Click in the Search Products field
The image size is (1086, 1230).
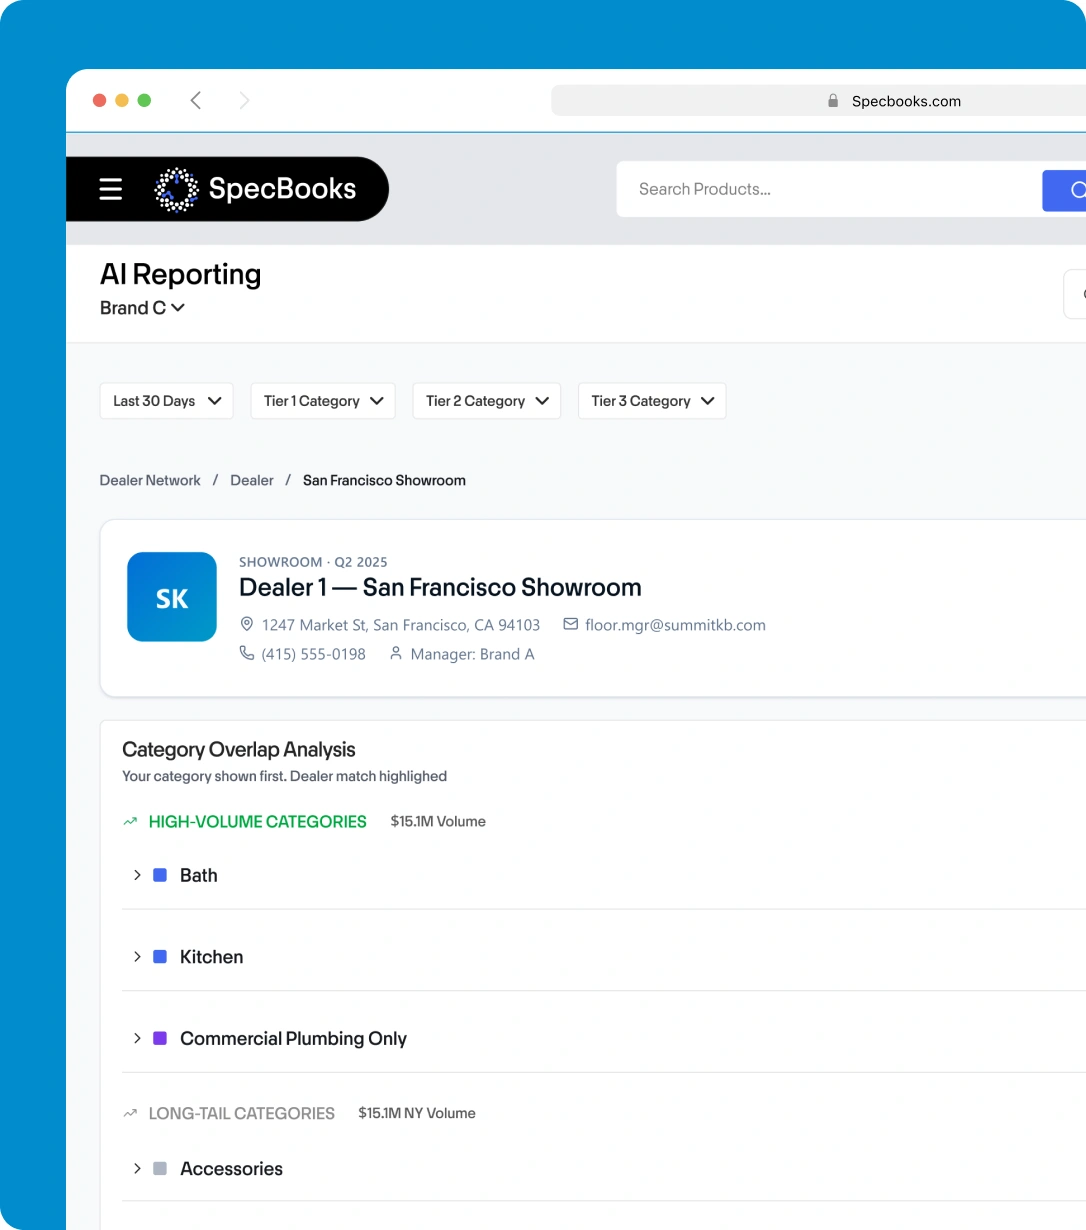[829, 189]
